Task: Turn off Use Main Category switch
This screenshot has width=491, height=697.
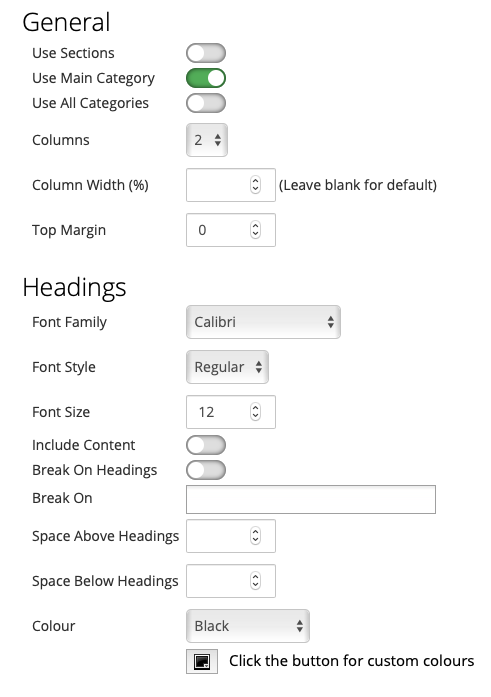Action: click(x=206, y=78)
